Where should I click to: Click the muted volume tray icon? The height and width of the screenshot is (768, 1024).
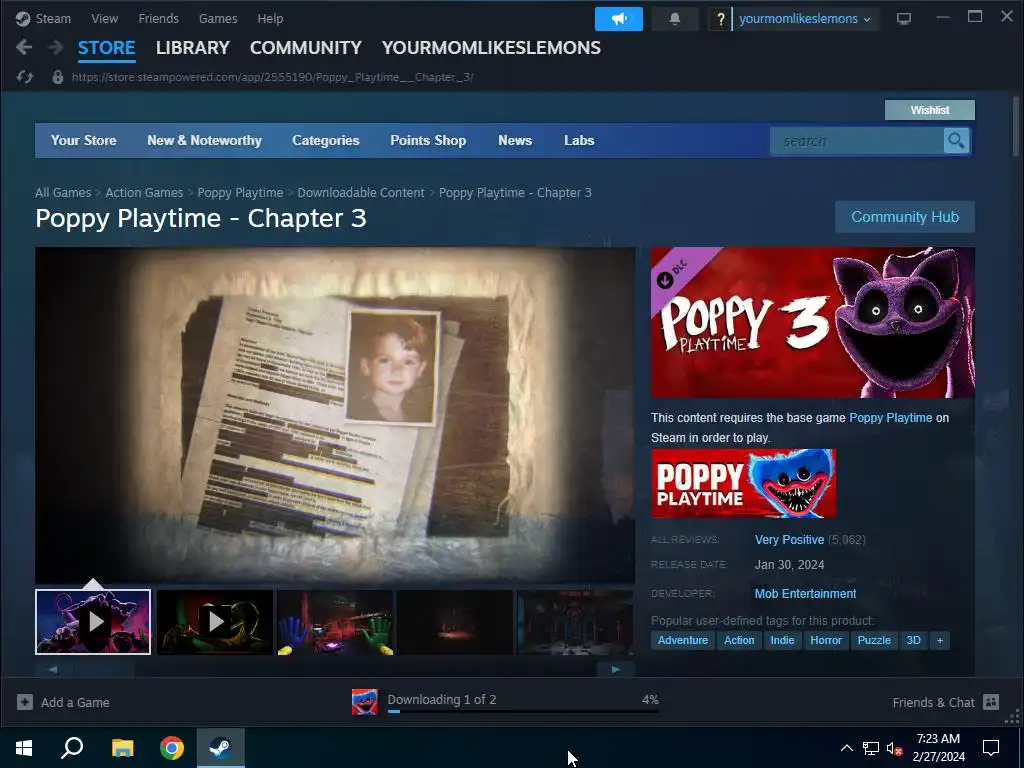(x=894, y=748)
